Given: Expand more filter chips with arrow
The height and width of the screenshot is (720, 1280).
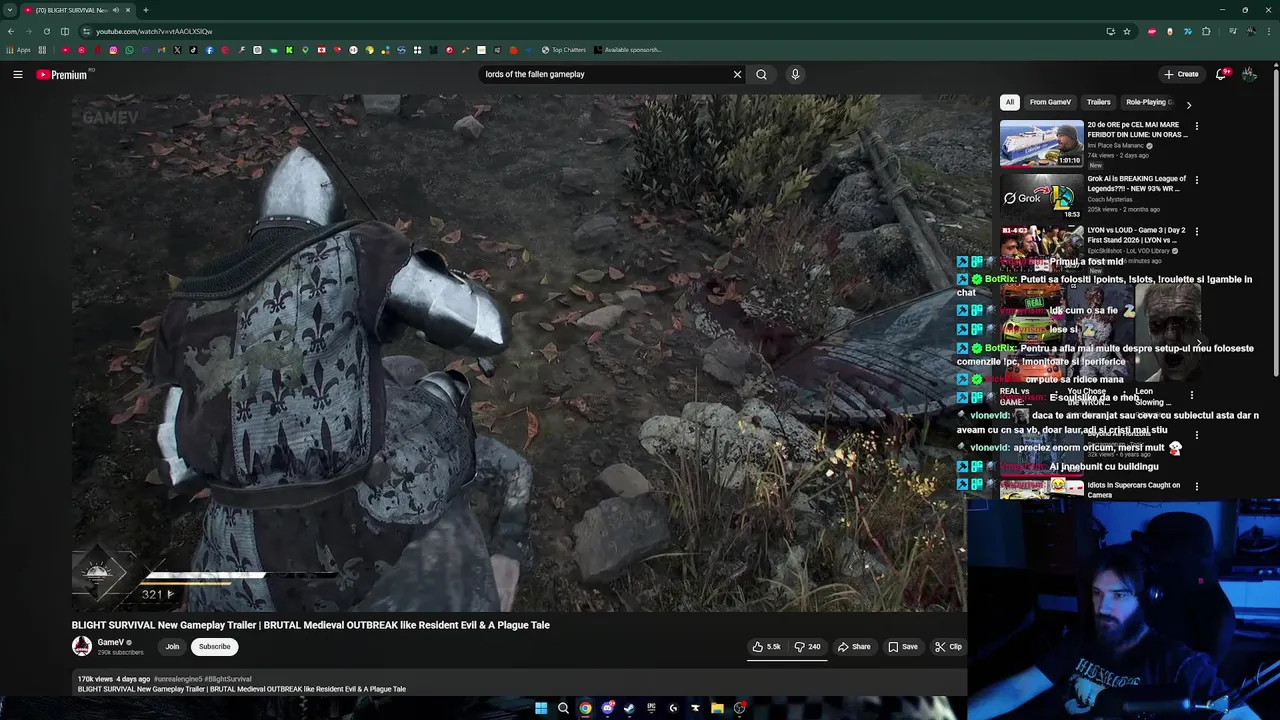Looking at the screenshot, I should click(x=1188, y=104).
